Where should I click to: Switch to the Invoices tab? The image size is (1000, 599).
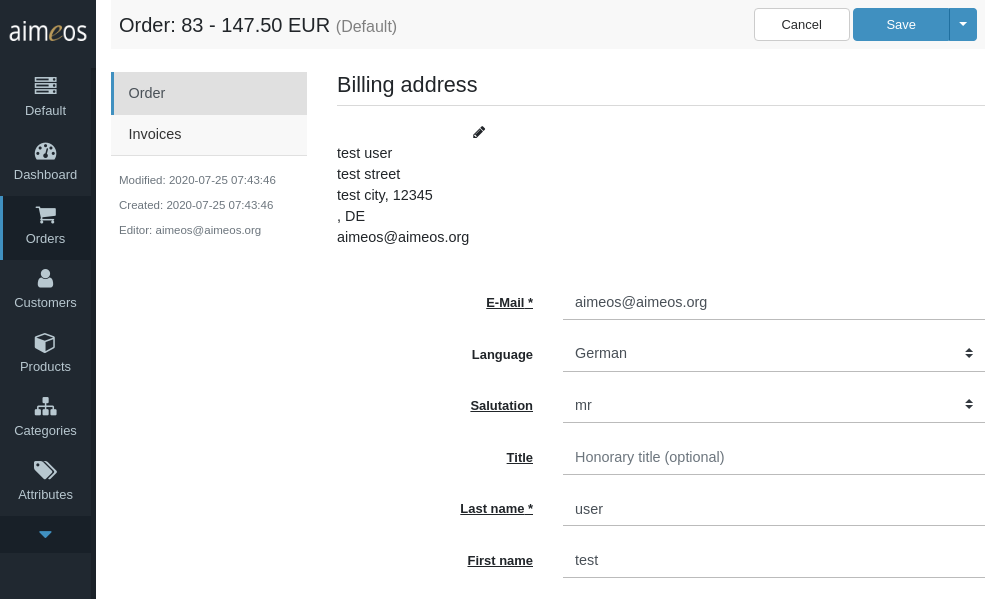coord(209,134)
